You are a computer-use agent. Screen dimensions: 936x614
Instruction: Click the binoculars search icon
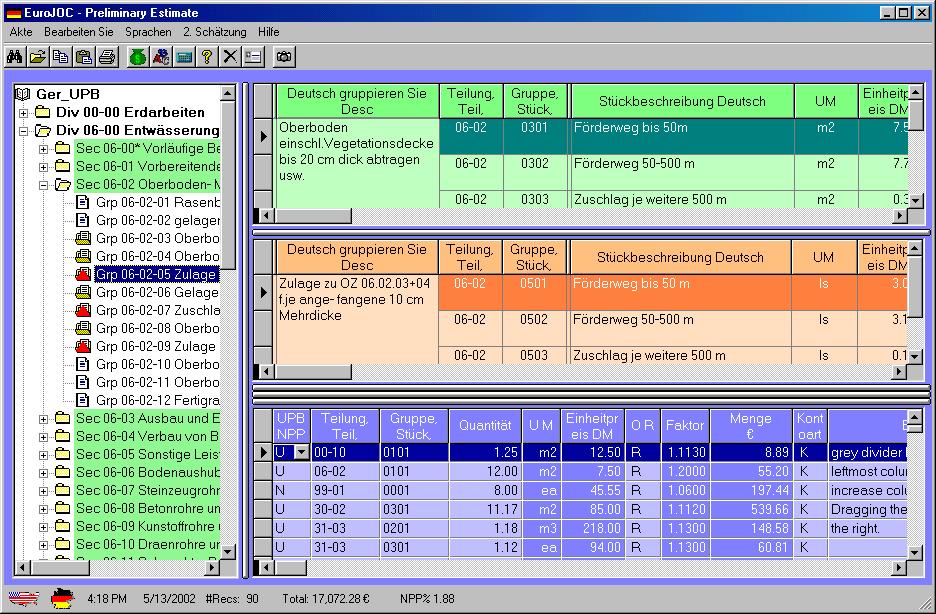tap(15, 57)
